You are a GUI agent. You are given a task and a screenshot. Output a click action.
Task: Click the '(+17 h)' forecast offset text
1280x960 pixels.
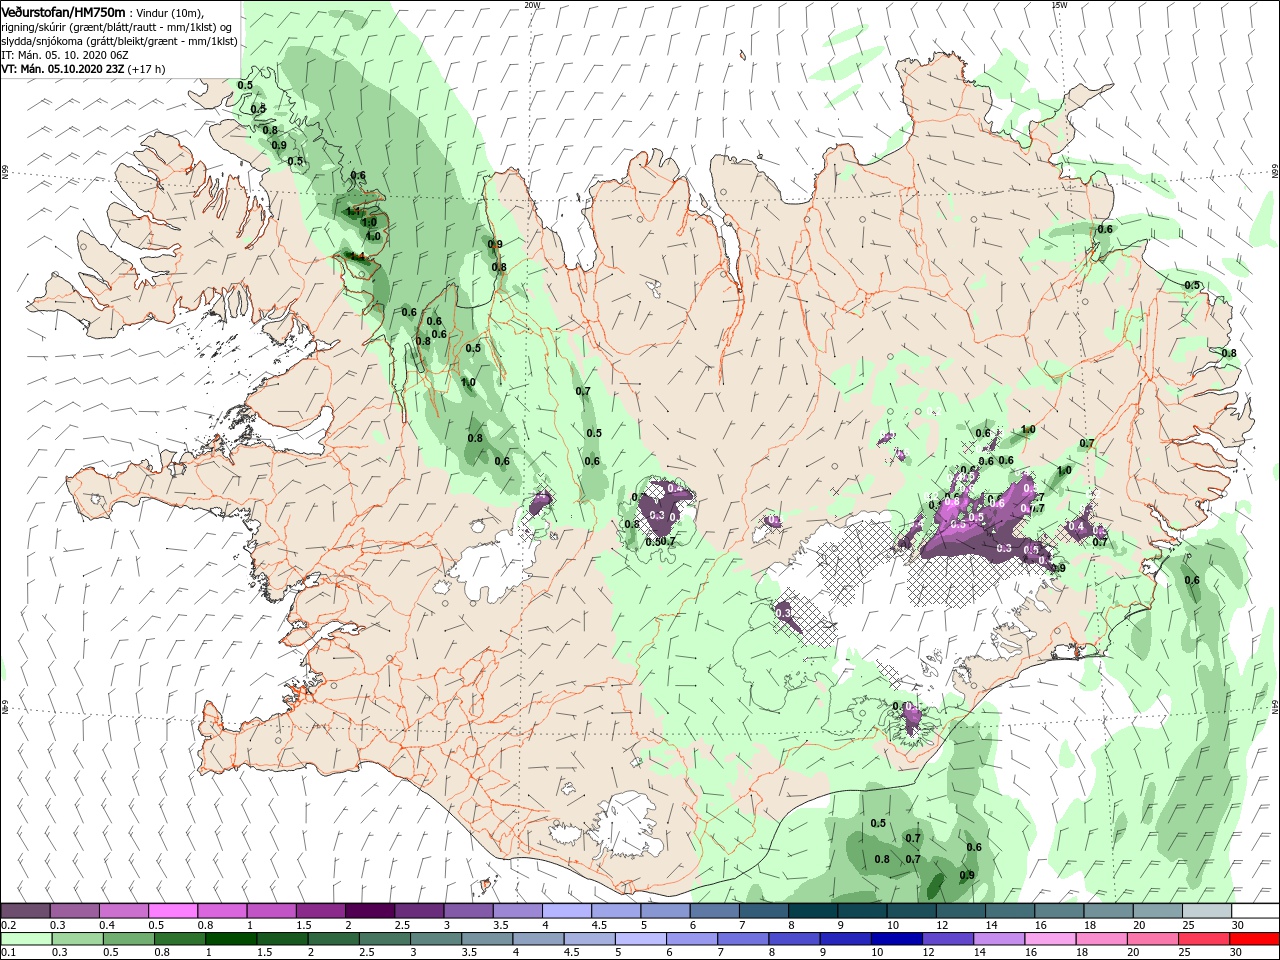(146, 69)
